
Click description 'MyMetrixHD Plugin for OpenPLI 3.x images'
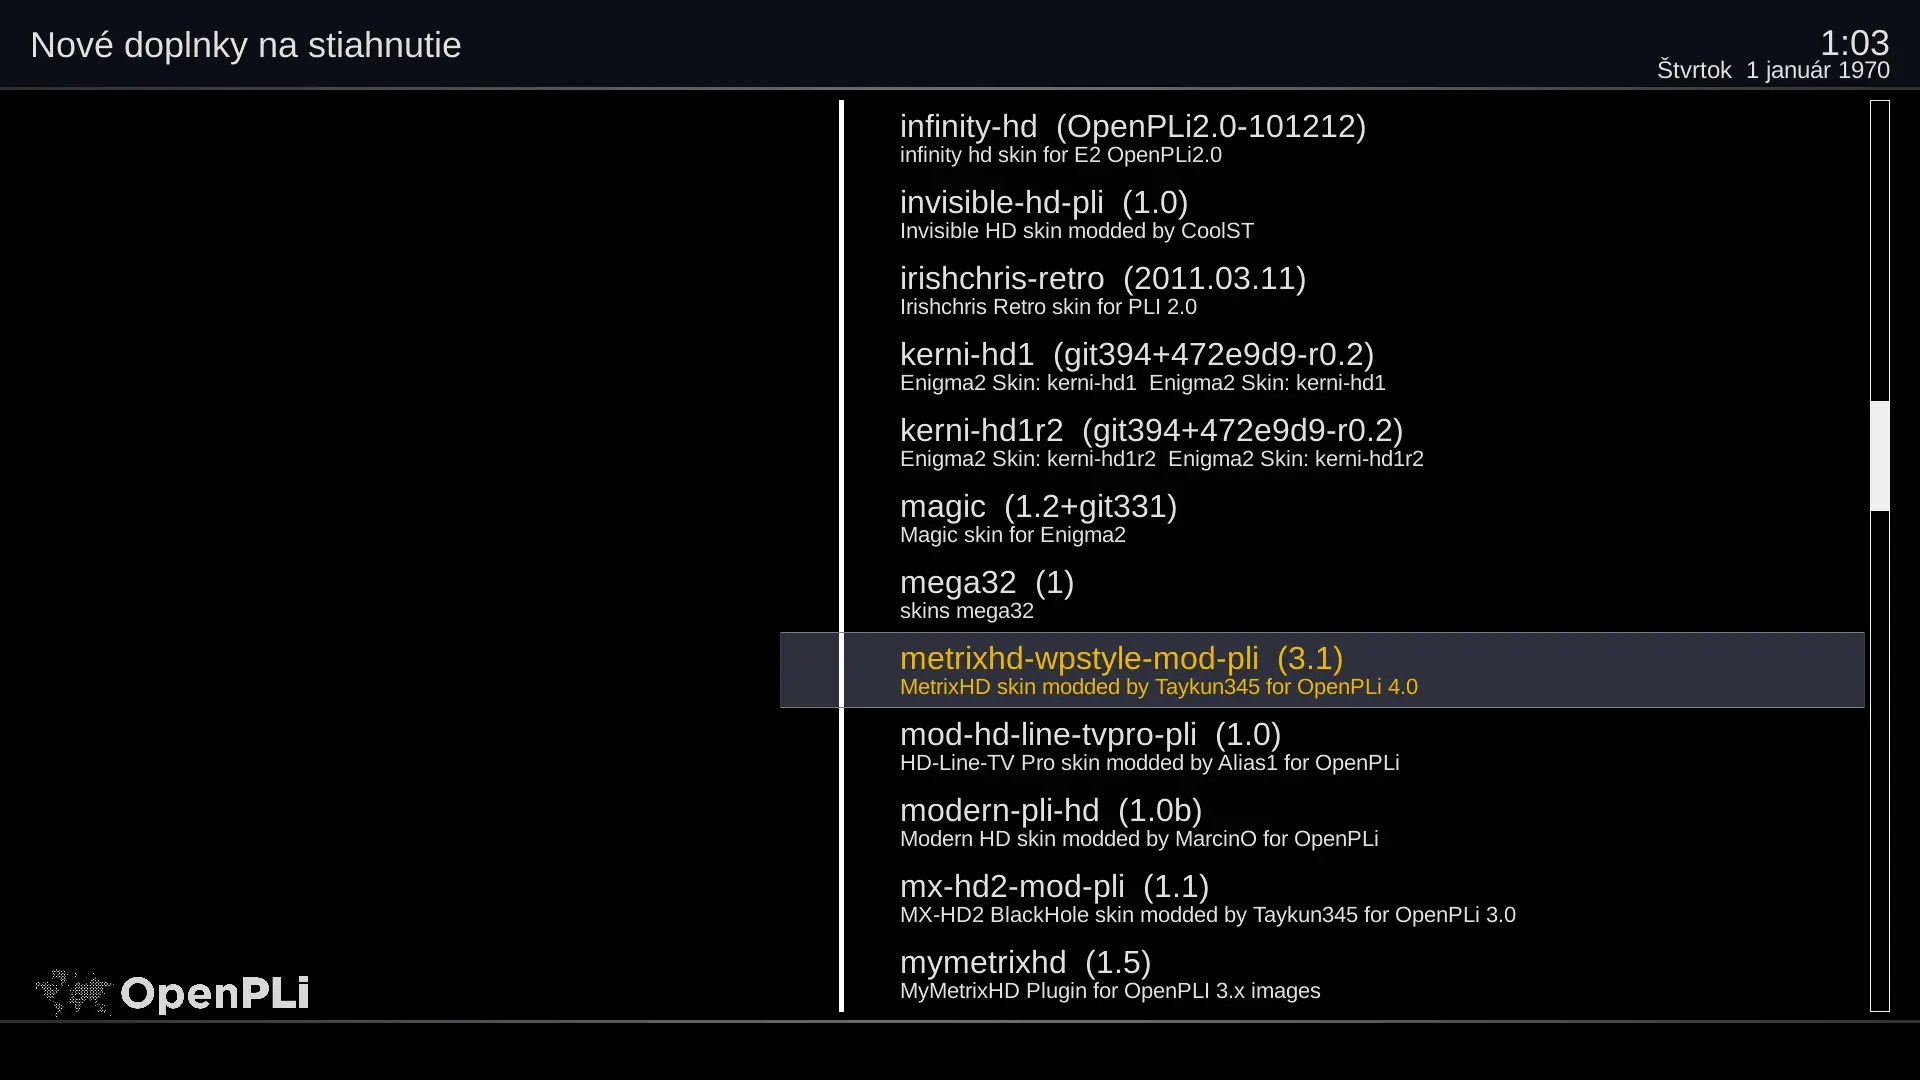[1110, 991]
